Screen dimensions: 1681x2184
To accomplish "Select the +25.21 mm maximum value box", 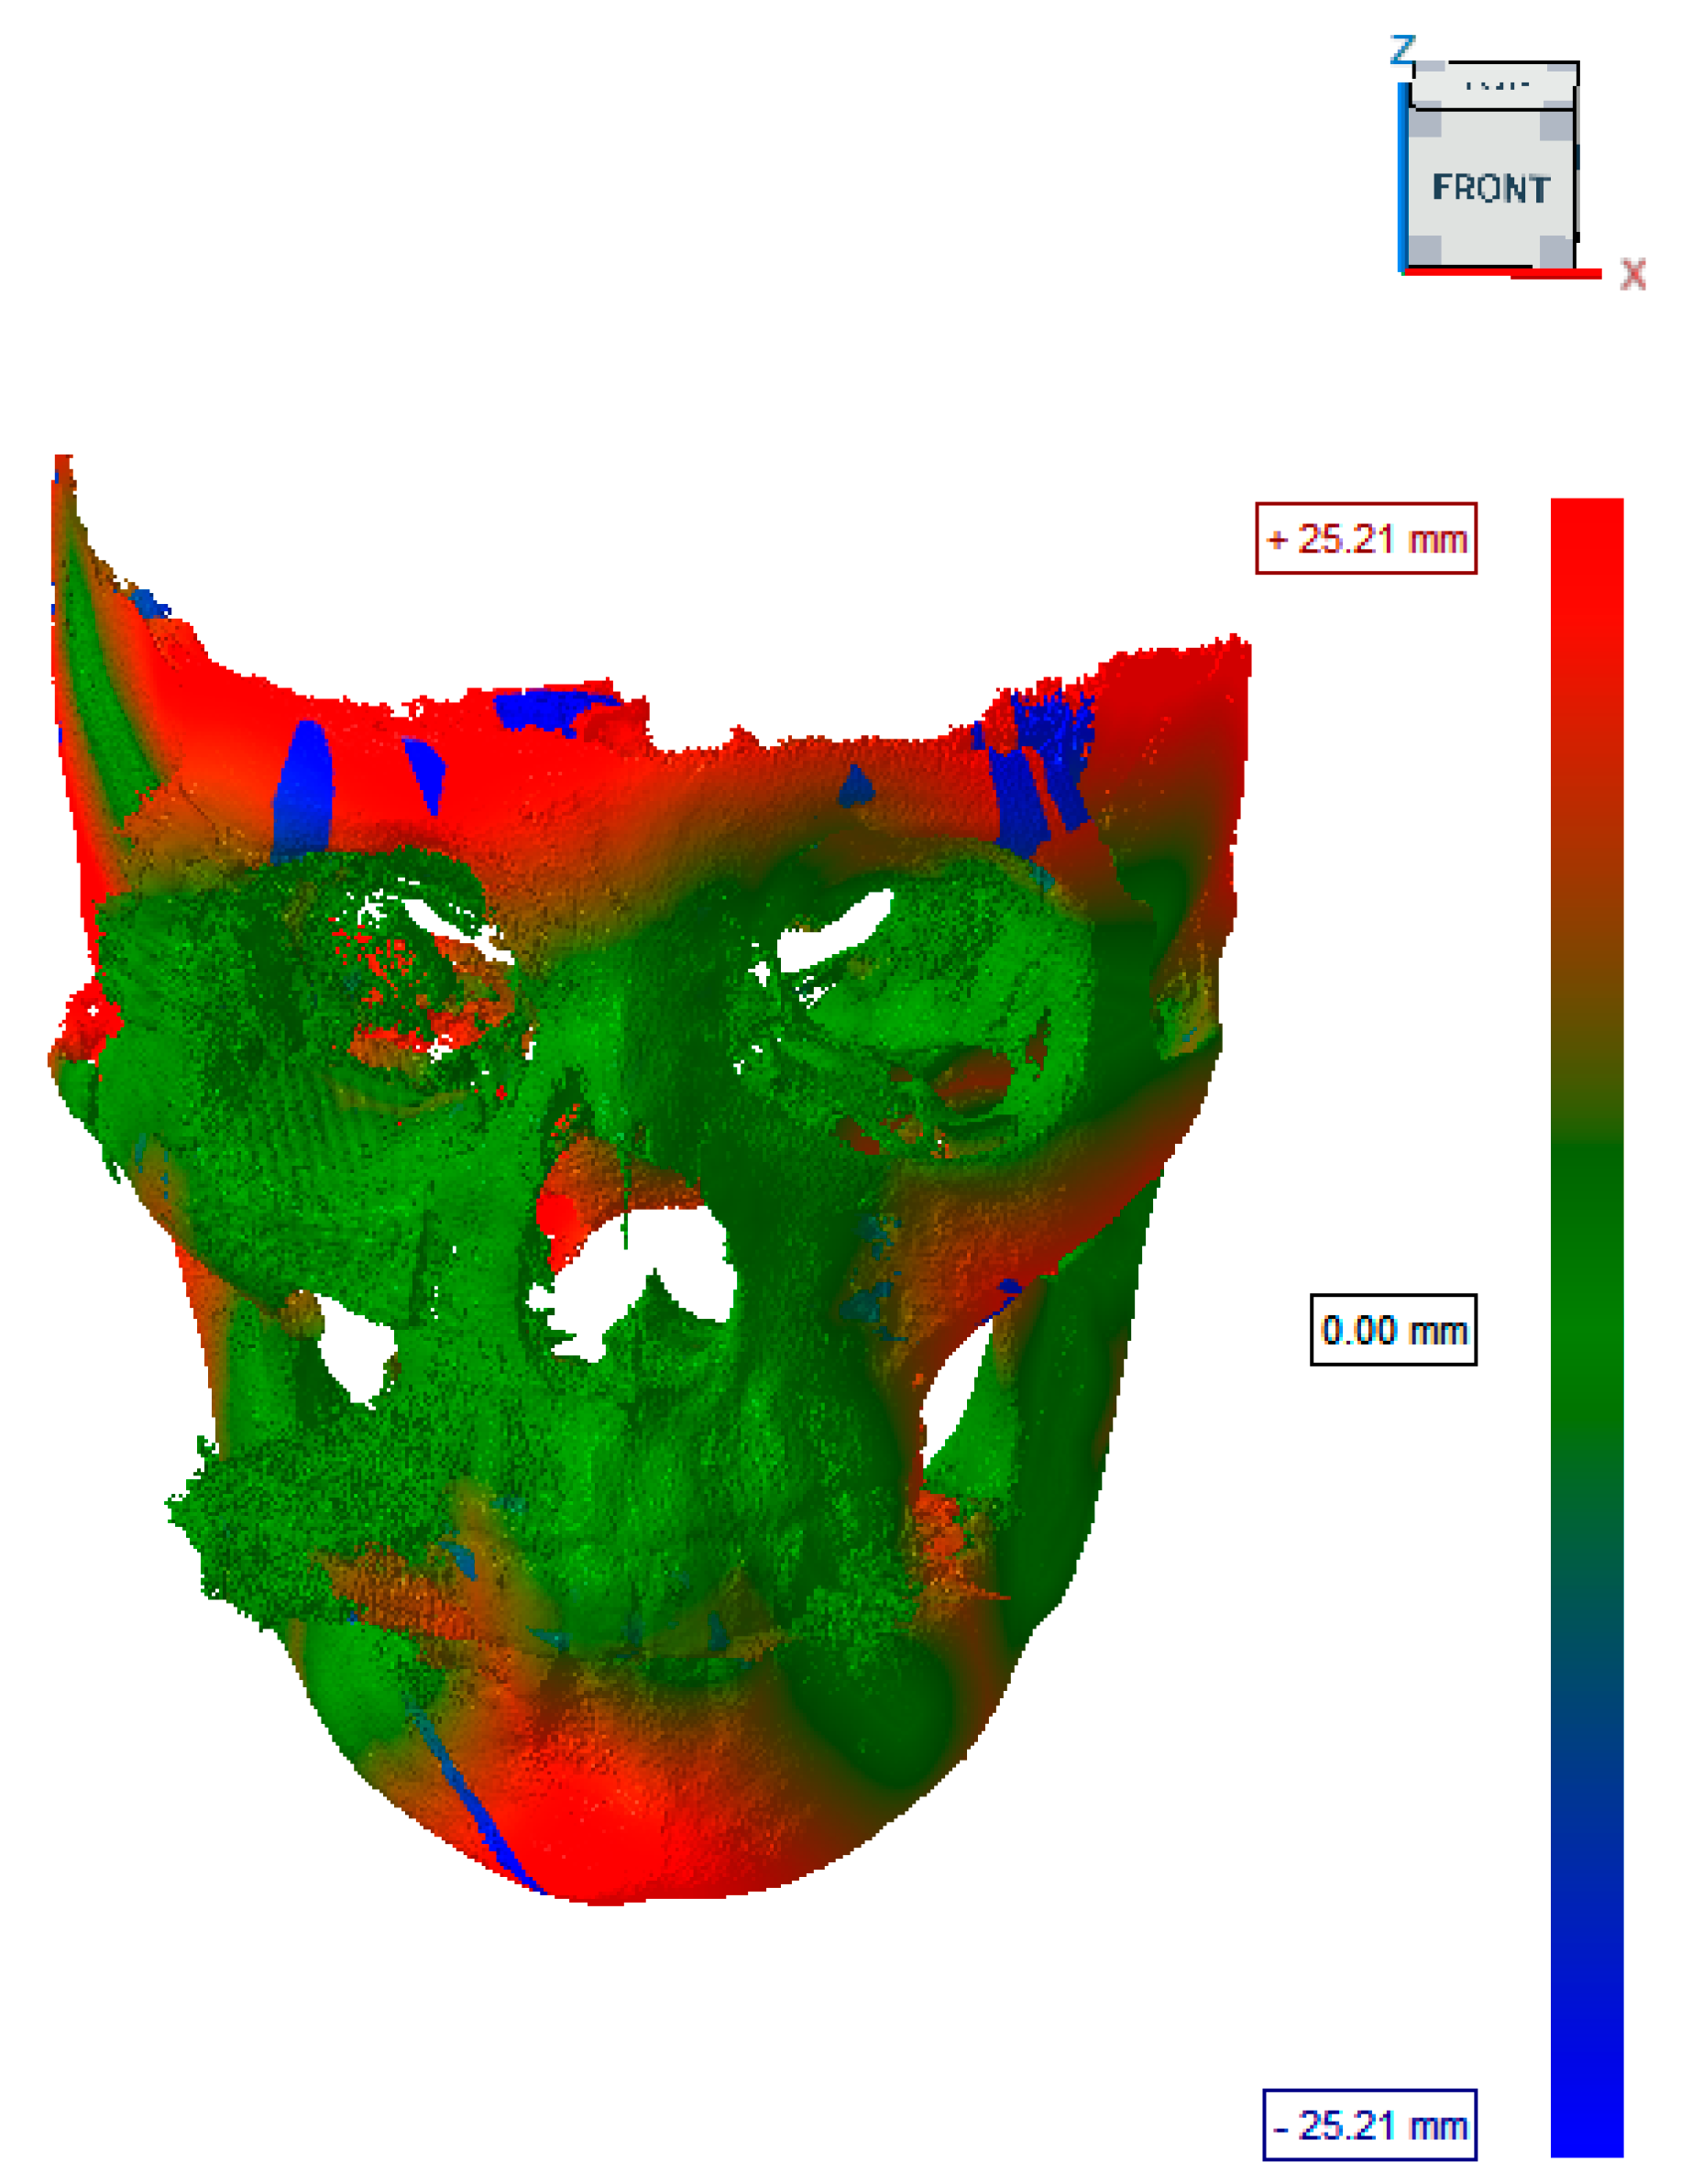I will coord(1366,538).
